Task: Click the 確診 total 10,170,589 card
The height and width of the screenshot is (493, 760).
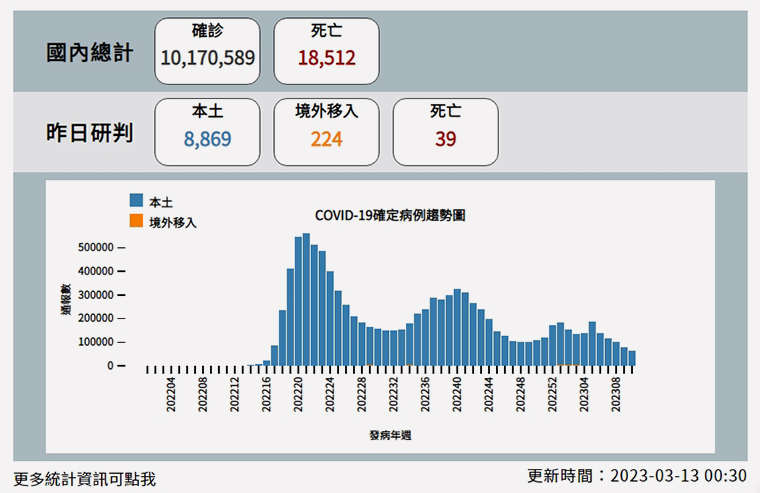Action: (x=207, y=51)
